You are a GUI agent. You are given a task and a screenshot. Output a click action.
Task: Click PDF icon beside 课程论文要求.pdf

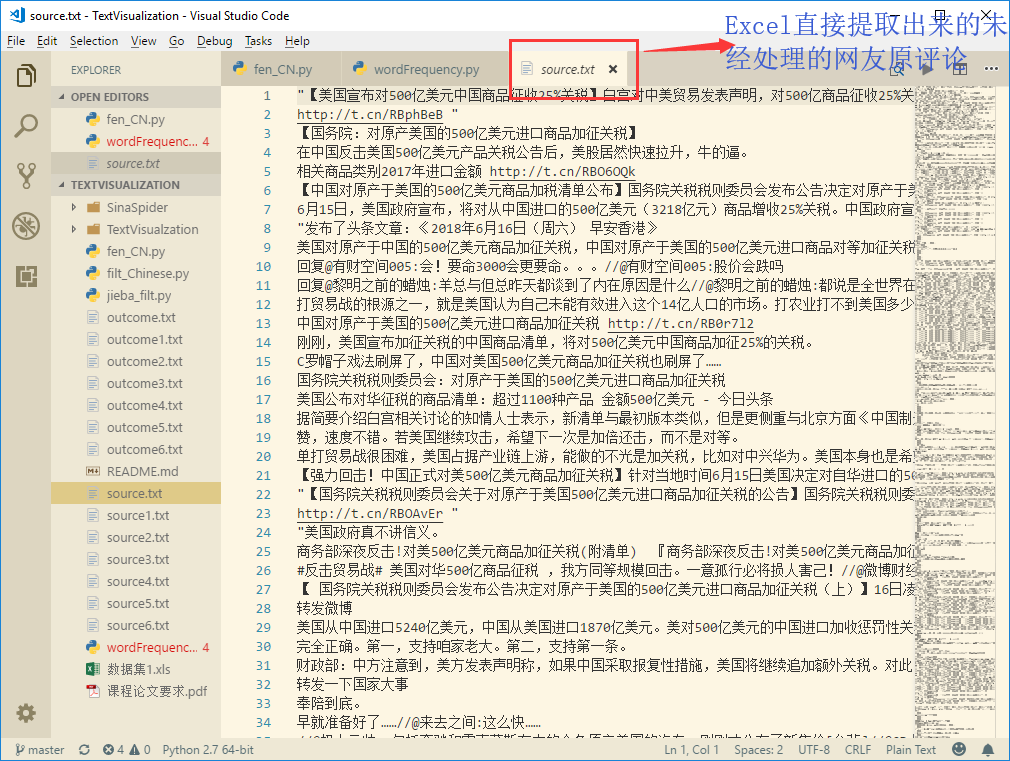(93, 691)
